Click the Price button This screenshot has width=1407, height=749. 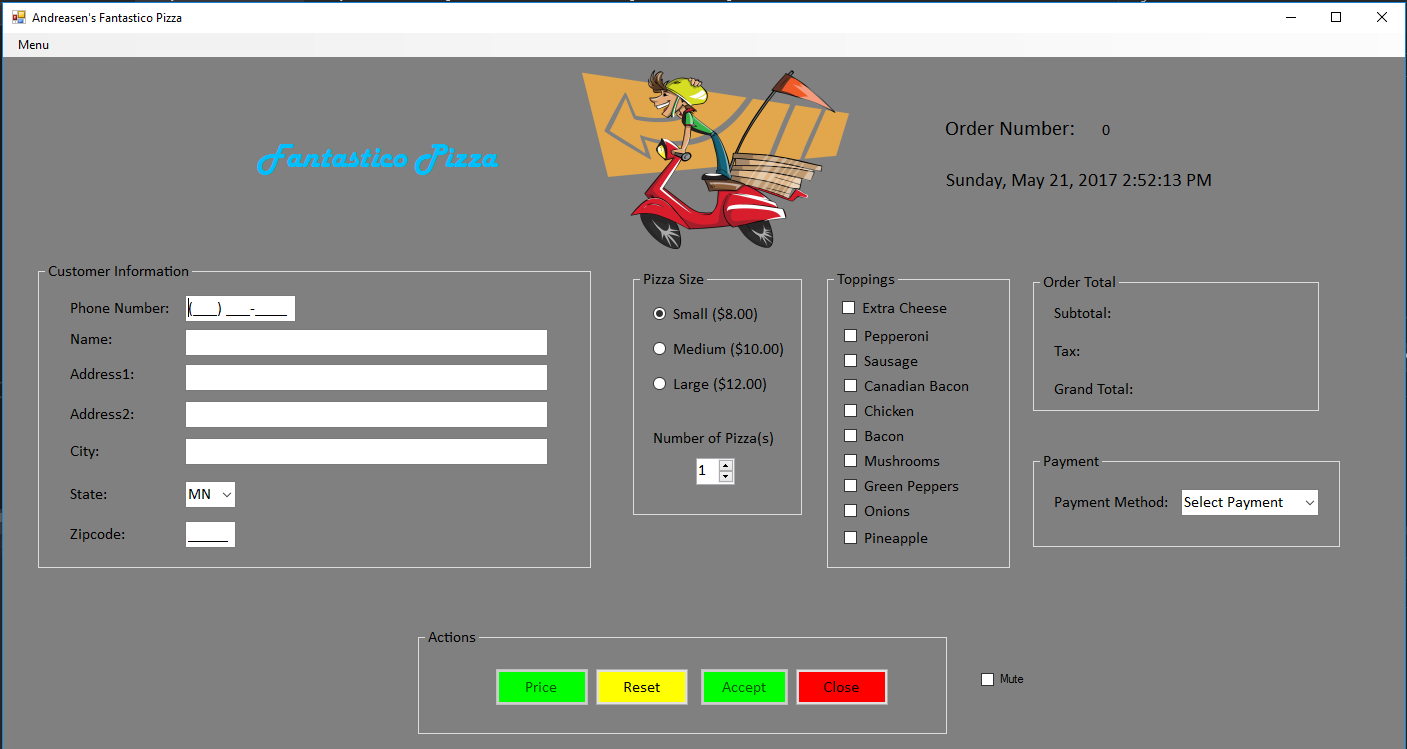tap(541, 687)
